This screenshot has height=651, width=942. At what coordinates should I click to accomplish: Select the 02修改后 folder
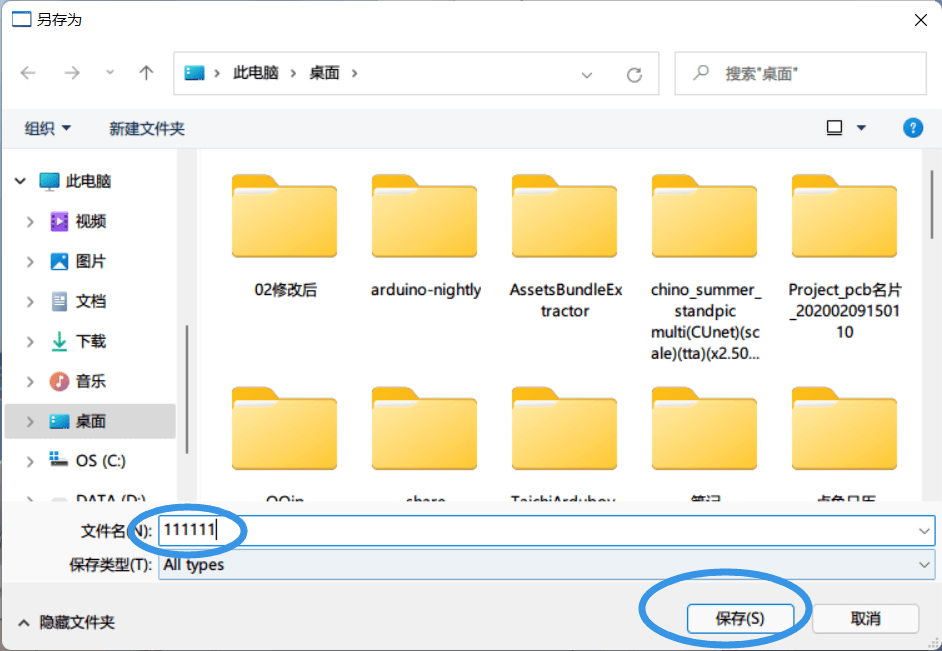[285, 237]
